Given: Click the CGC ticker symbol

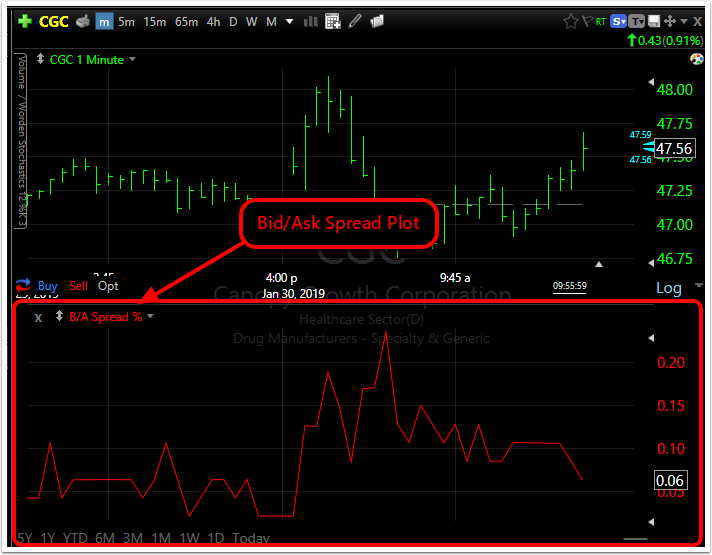Looking at the screenshot, I should point(54,21).
